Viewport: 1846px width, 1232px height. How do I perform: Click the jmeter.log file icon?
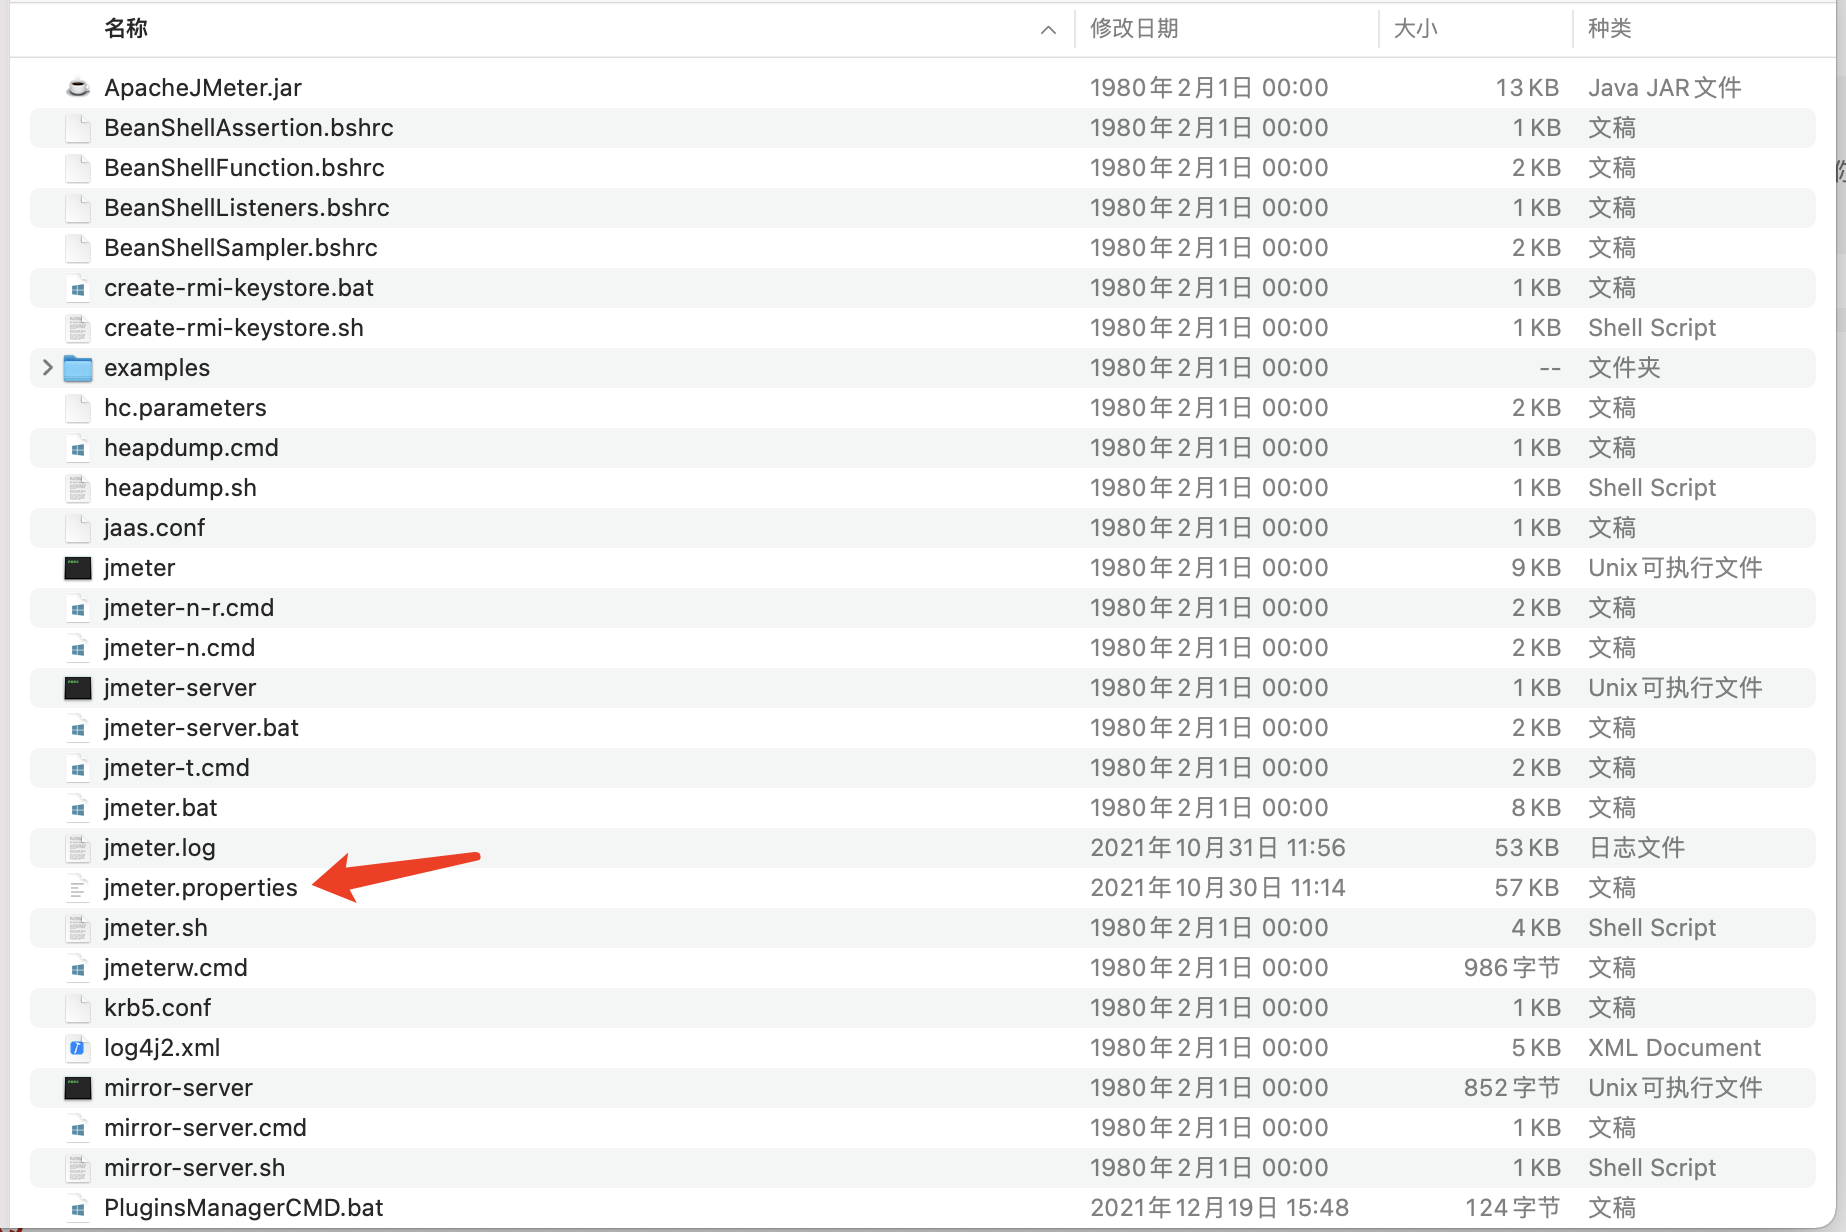(x=78, y=848)
